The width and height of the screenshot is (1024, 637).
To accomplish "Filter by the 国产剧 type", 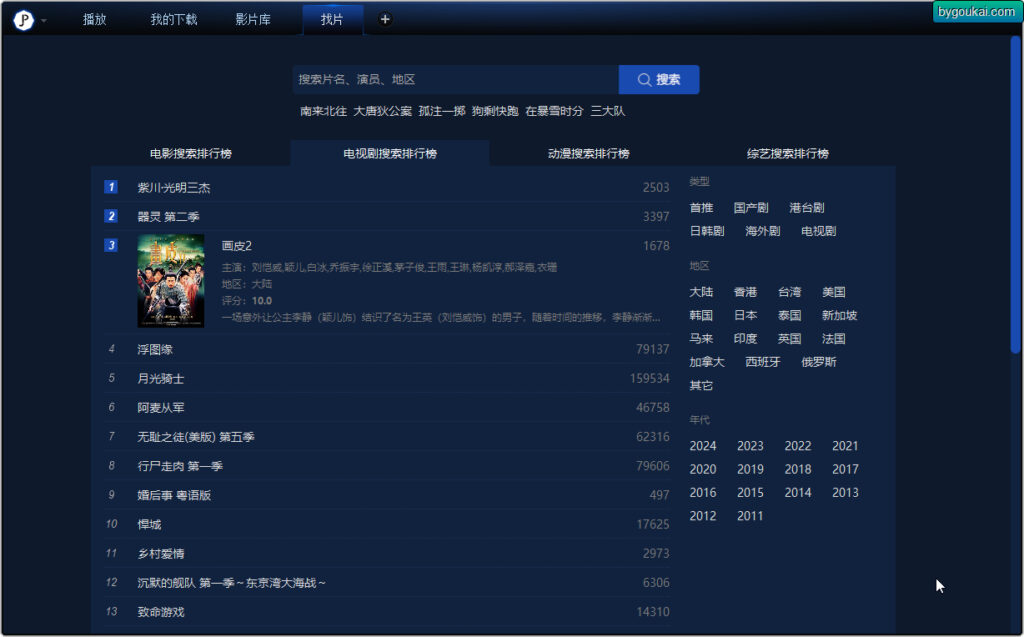I will (751, 208).
